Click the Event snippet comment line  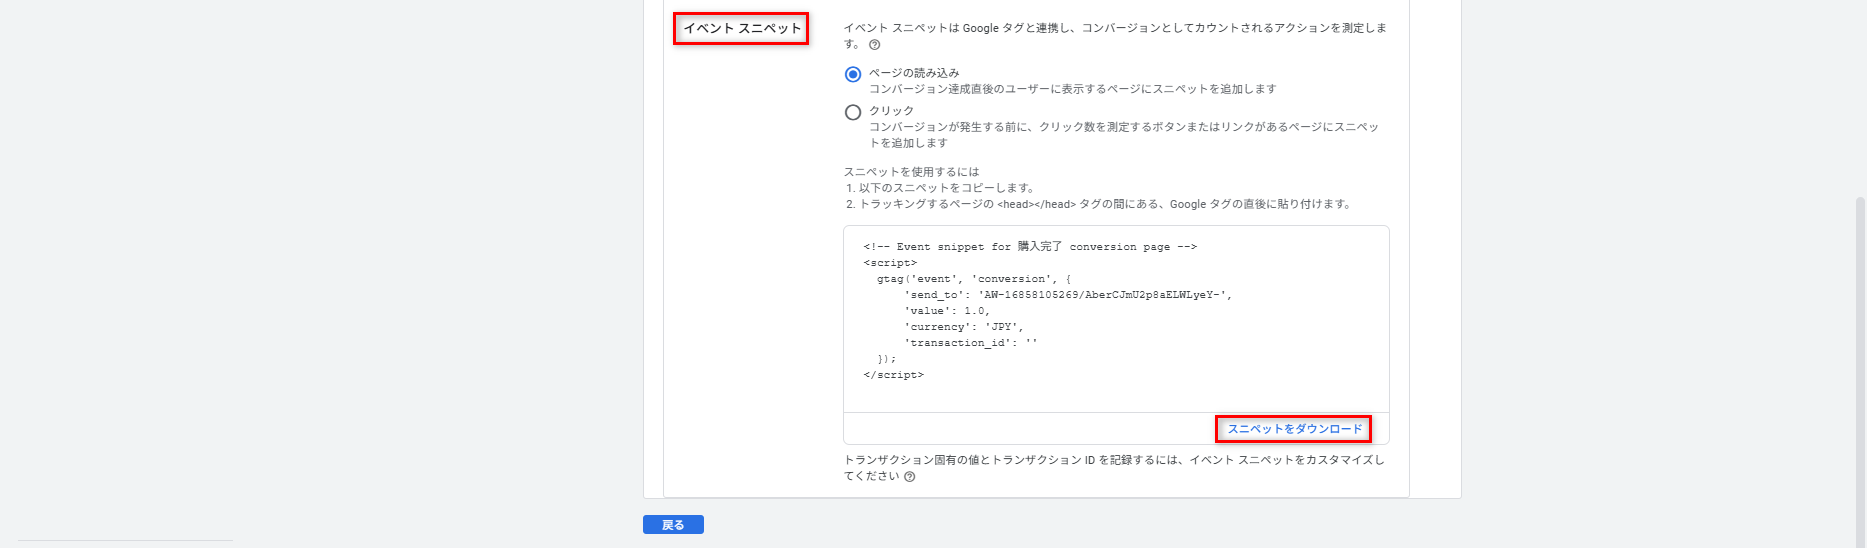point(1030,246)
